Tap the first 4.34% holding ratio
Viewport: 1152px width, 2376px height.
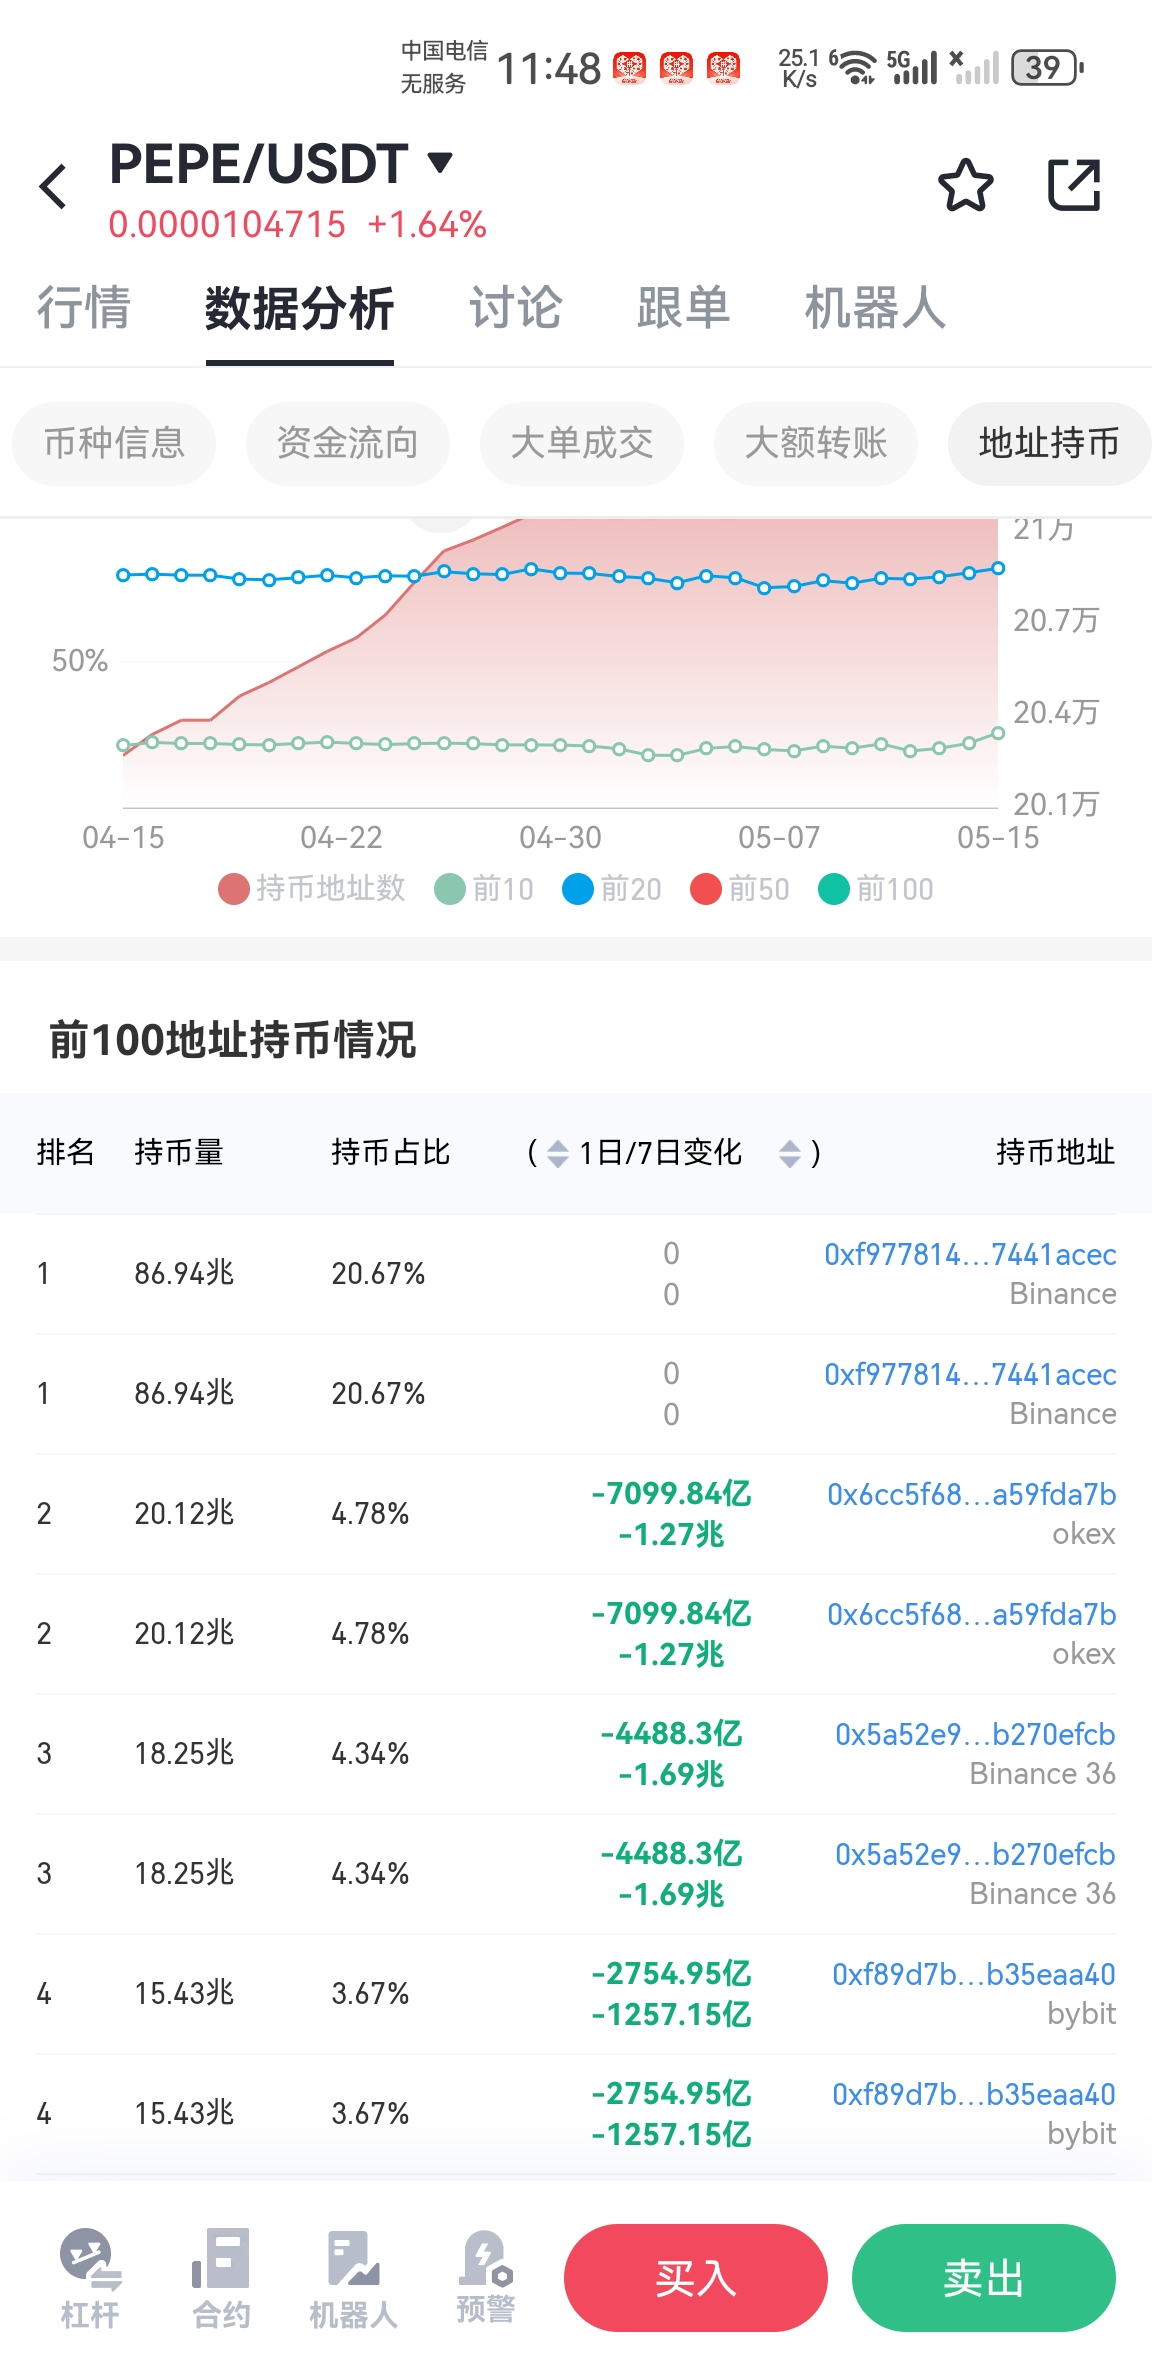[370, 1753]
